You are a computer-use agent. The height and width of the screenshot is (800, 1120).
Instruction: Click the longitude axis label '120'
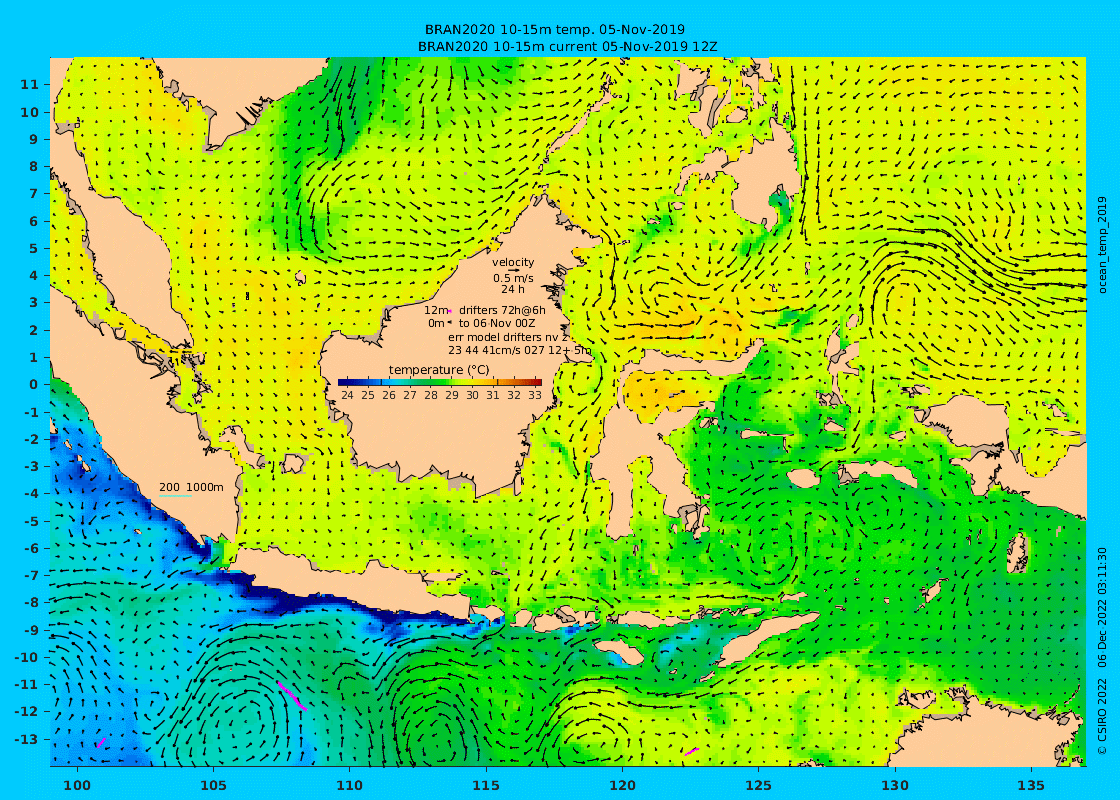[622, 785]
